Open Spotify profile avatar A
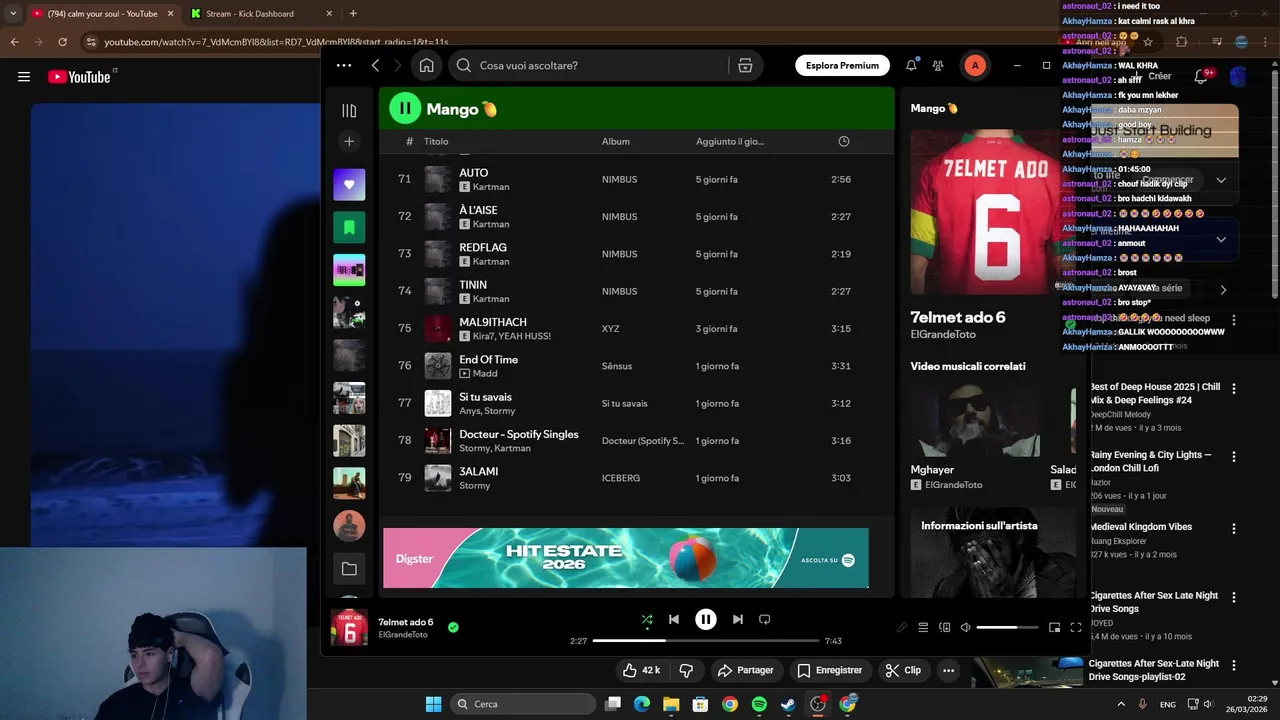This screenshot has height=720, width=1280. click(975, 65)
